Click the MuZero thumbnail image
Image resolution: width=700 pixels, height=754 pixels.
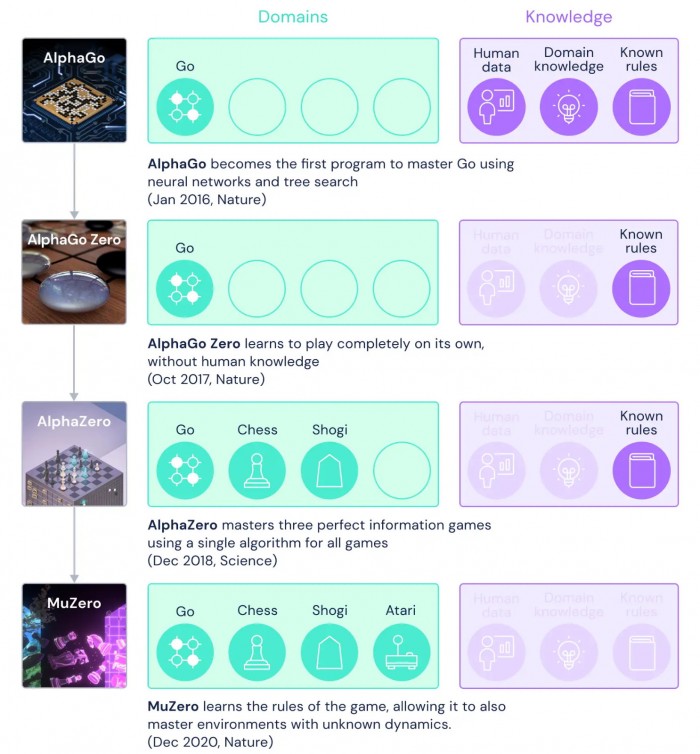click(74, 635)
